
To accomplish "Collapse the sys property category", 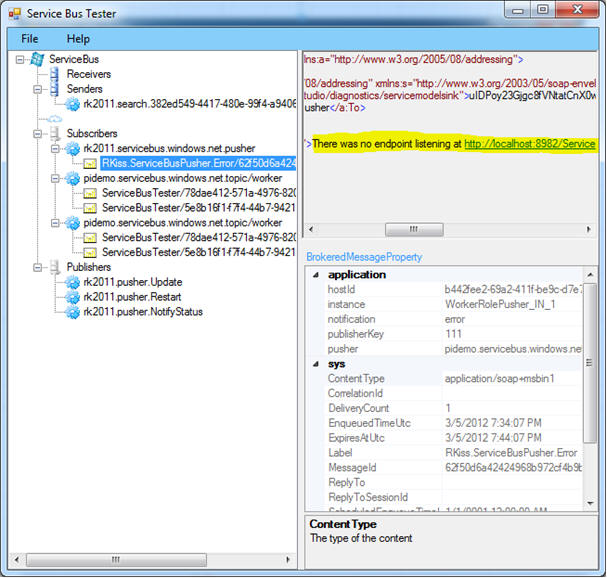I will 316,364.
